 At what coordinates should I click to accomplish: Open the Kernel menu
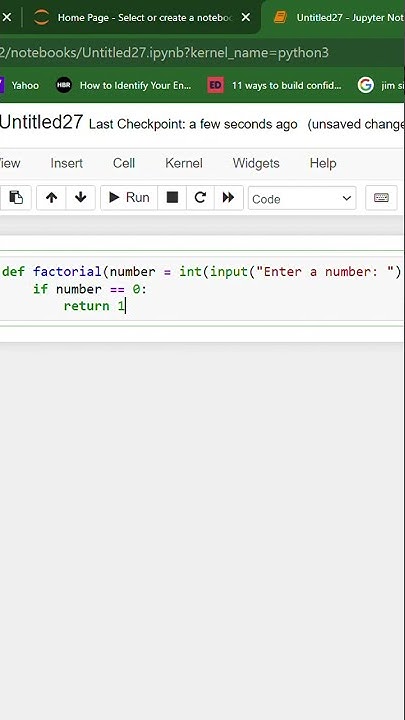tap(184, 163)
